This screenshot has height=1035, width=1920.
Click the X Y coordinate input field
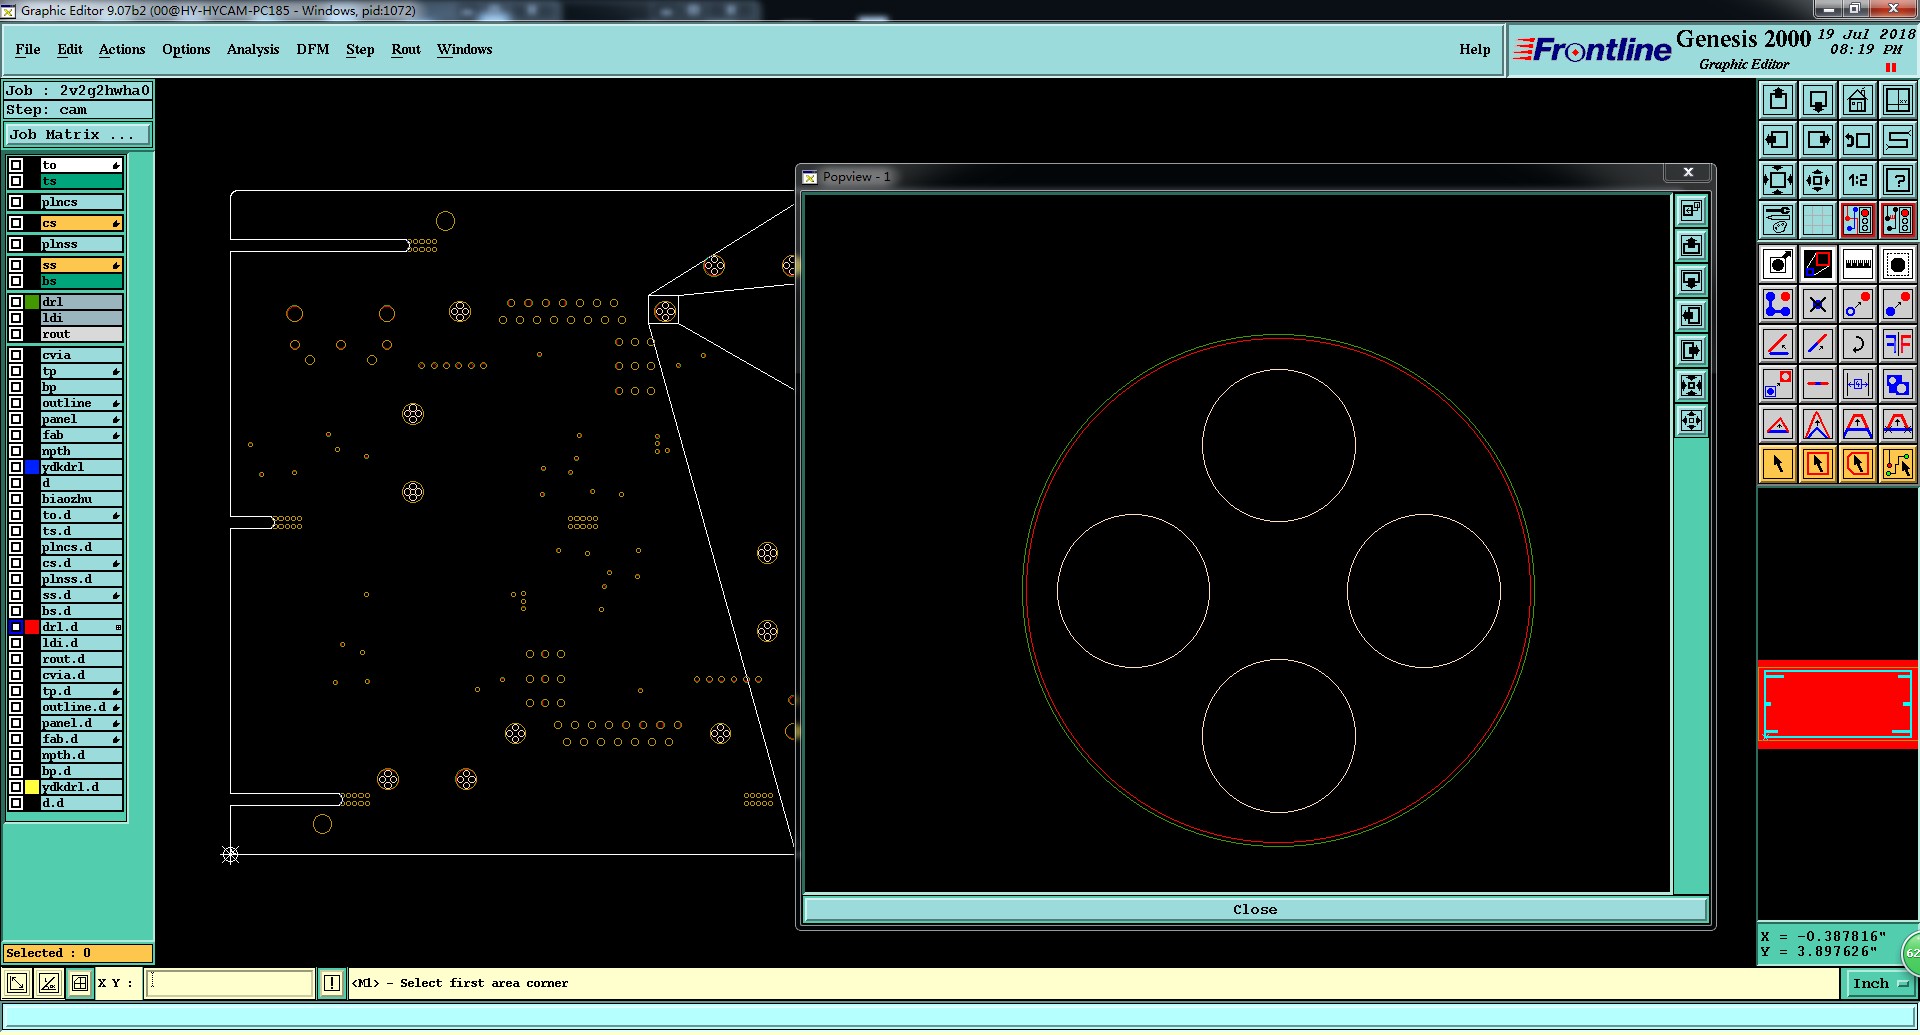[230, 983]
